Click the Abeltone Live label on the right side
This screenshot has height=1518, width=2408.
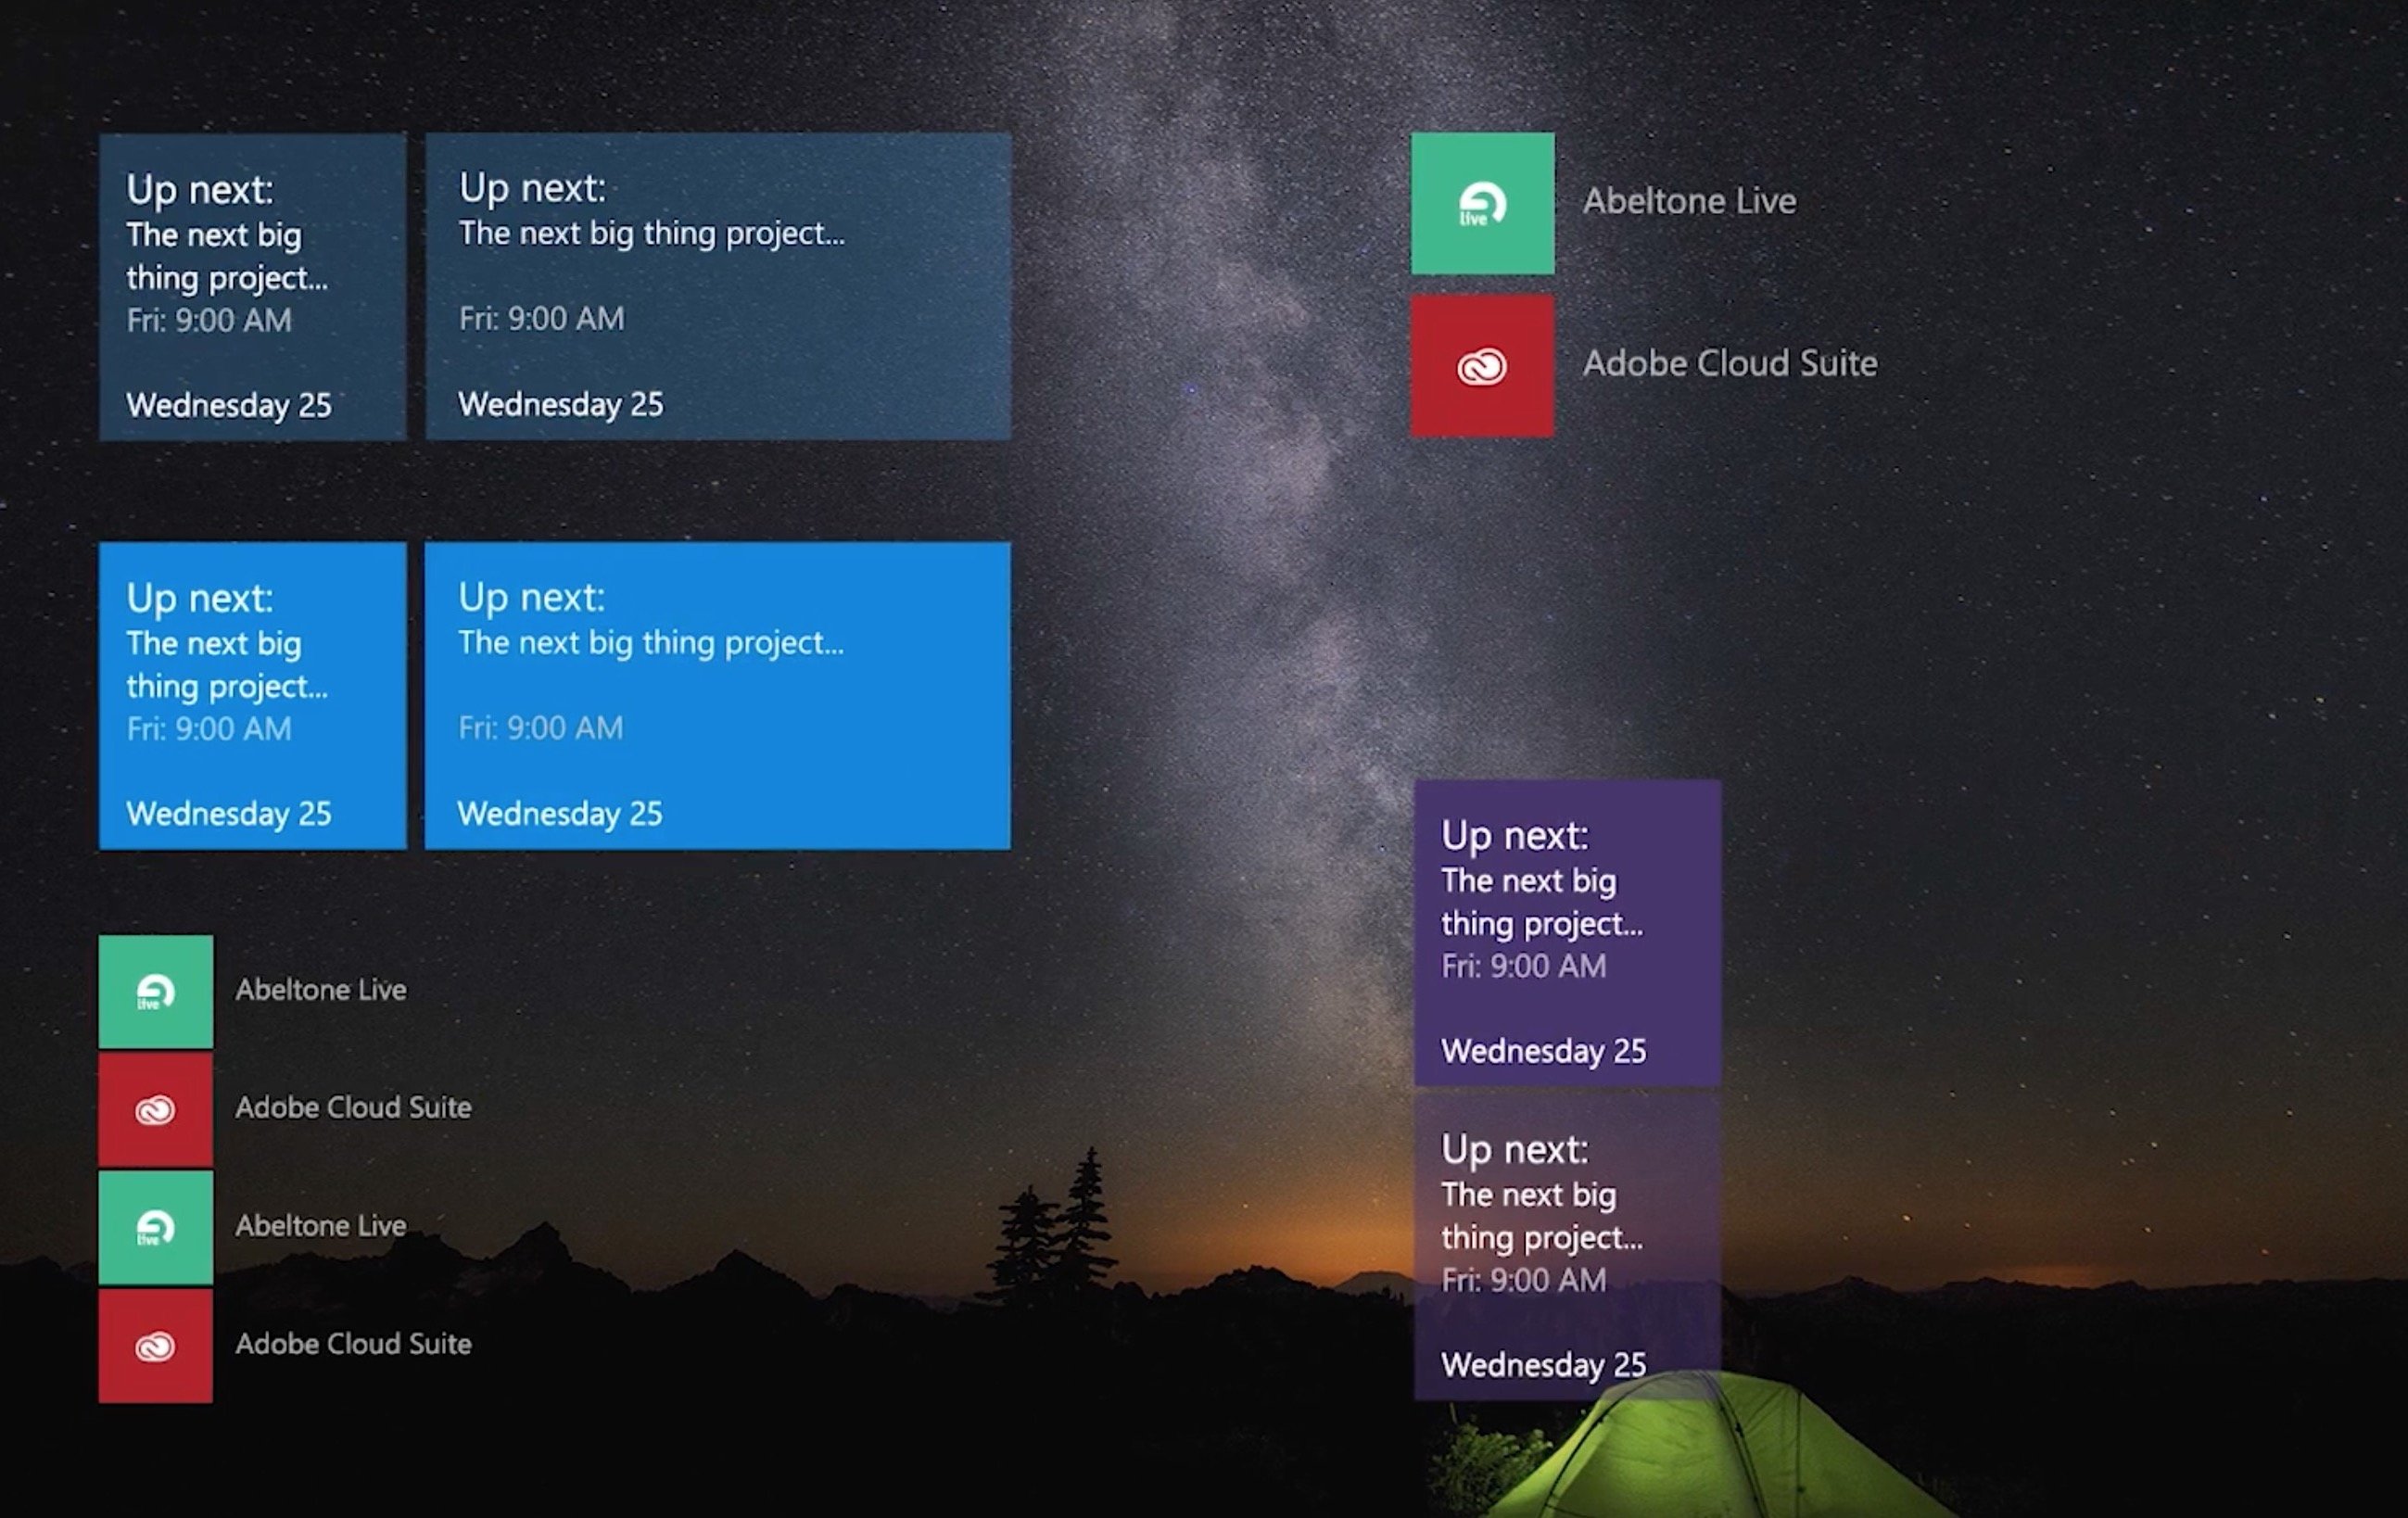pos(1690,201)
